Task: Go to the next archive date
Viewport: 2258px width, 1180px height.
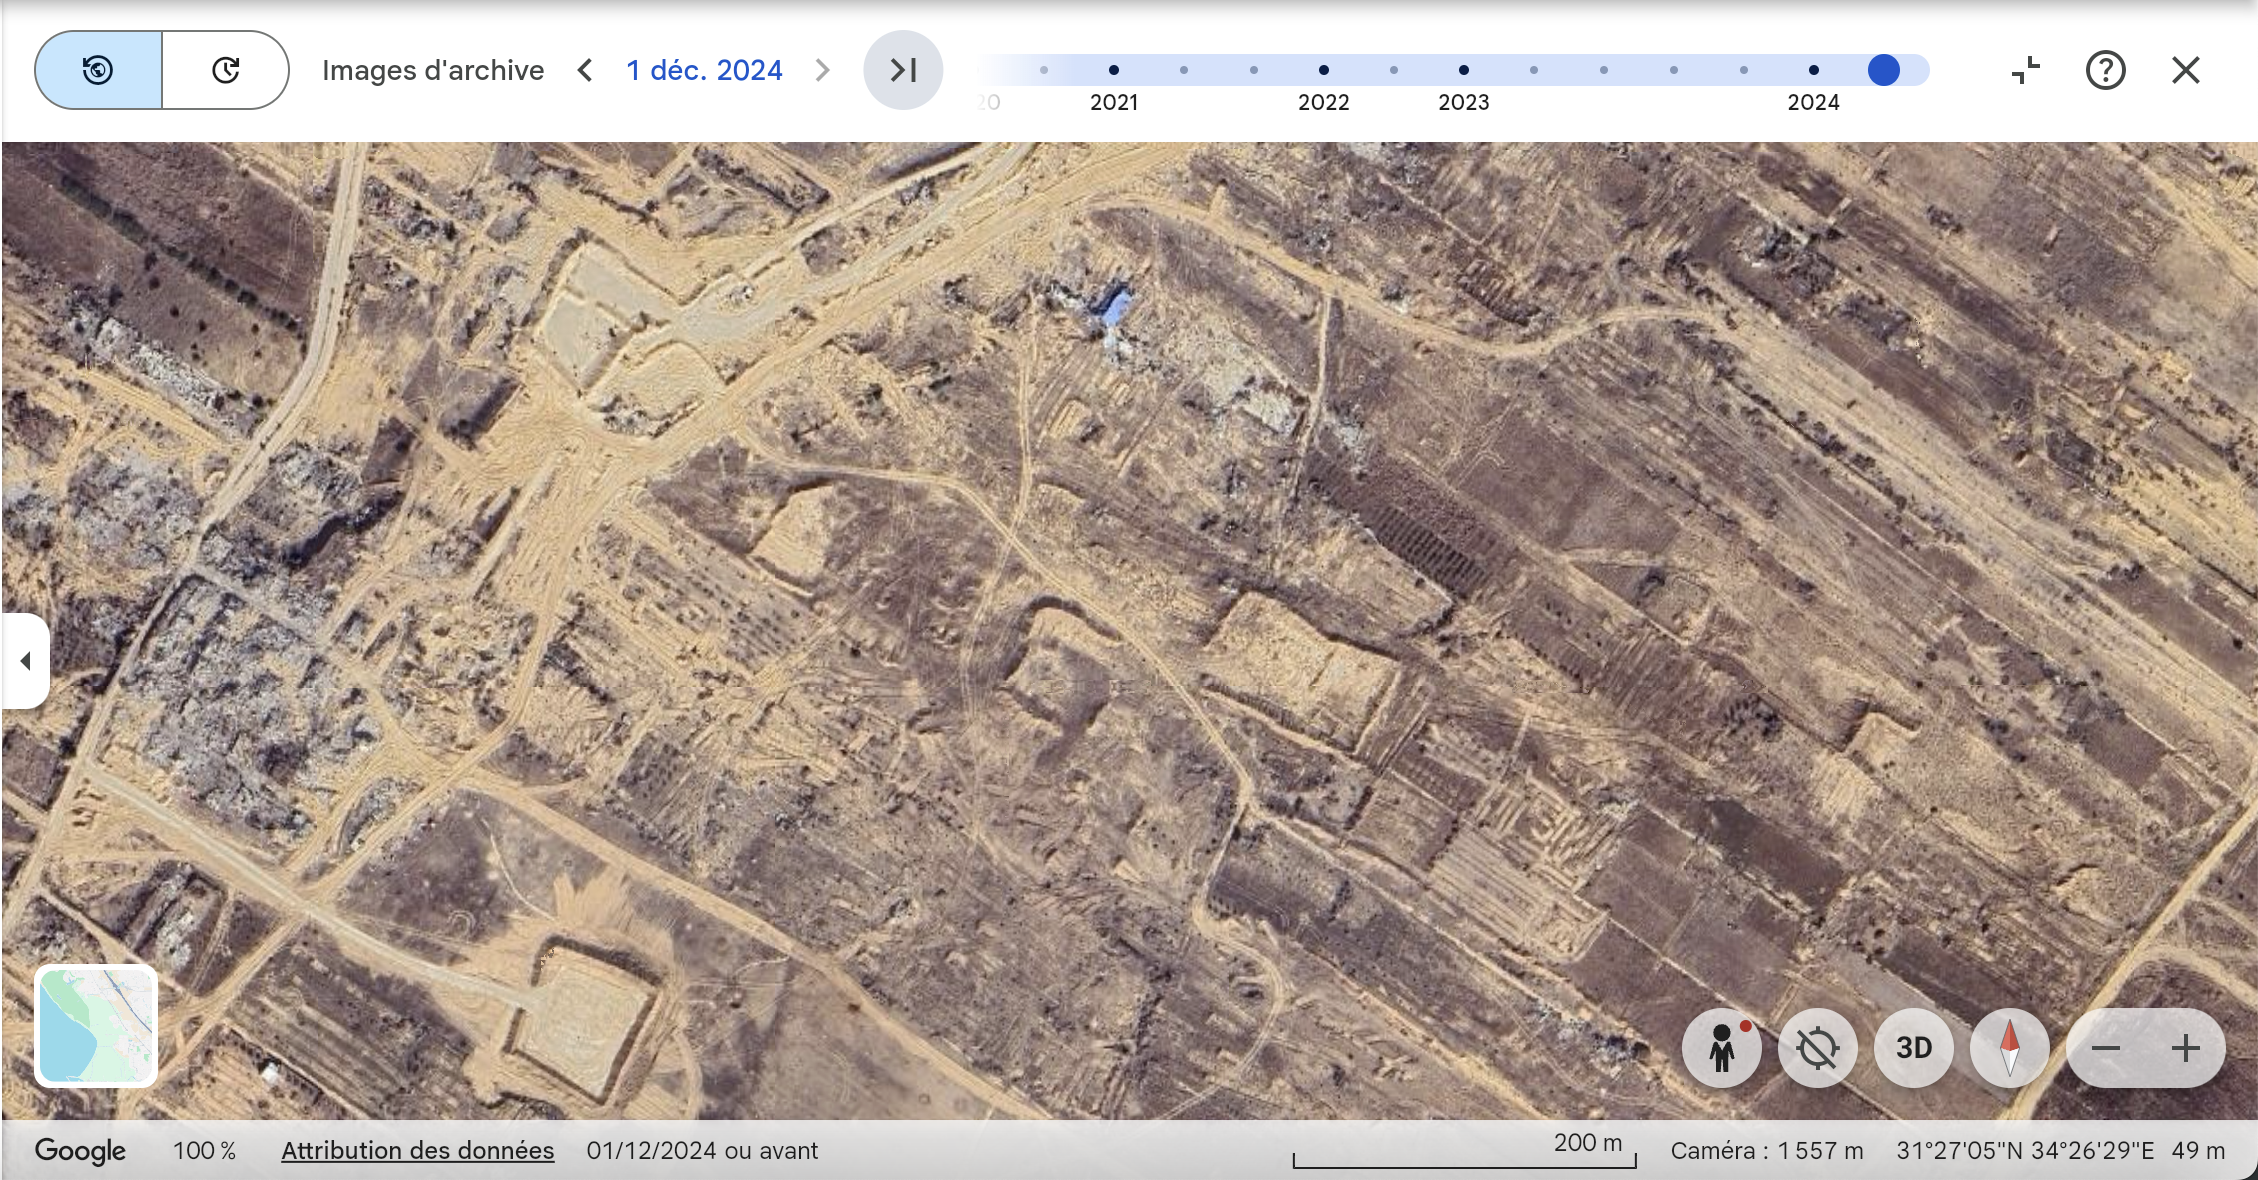Action: coord(822,70)
